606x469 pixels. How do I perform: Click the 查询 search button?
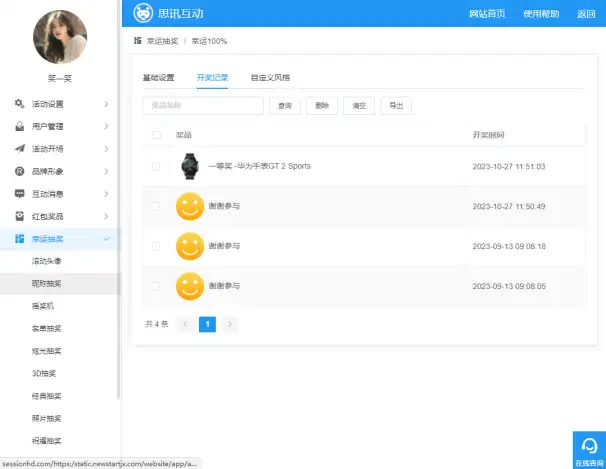(285, 105)
